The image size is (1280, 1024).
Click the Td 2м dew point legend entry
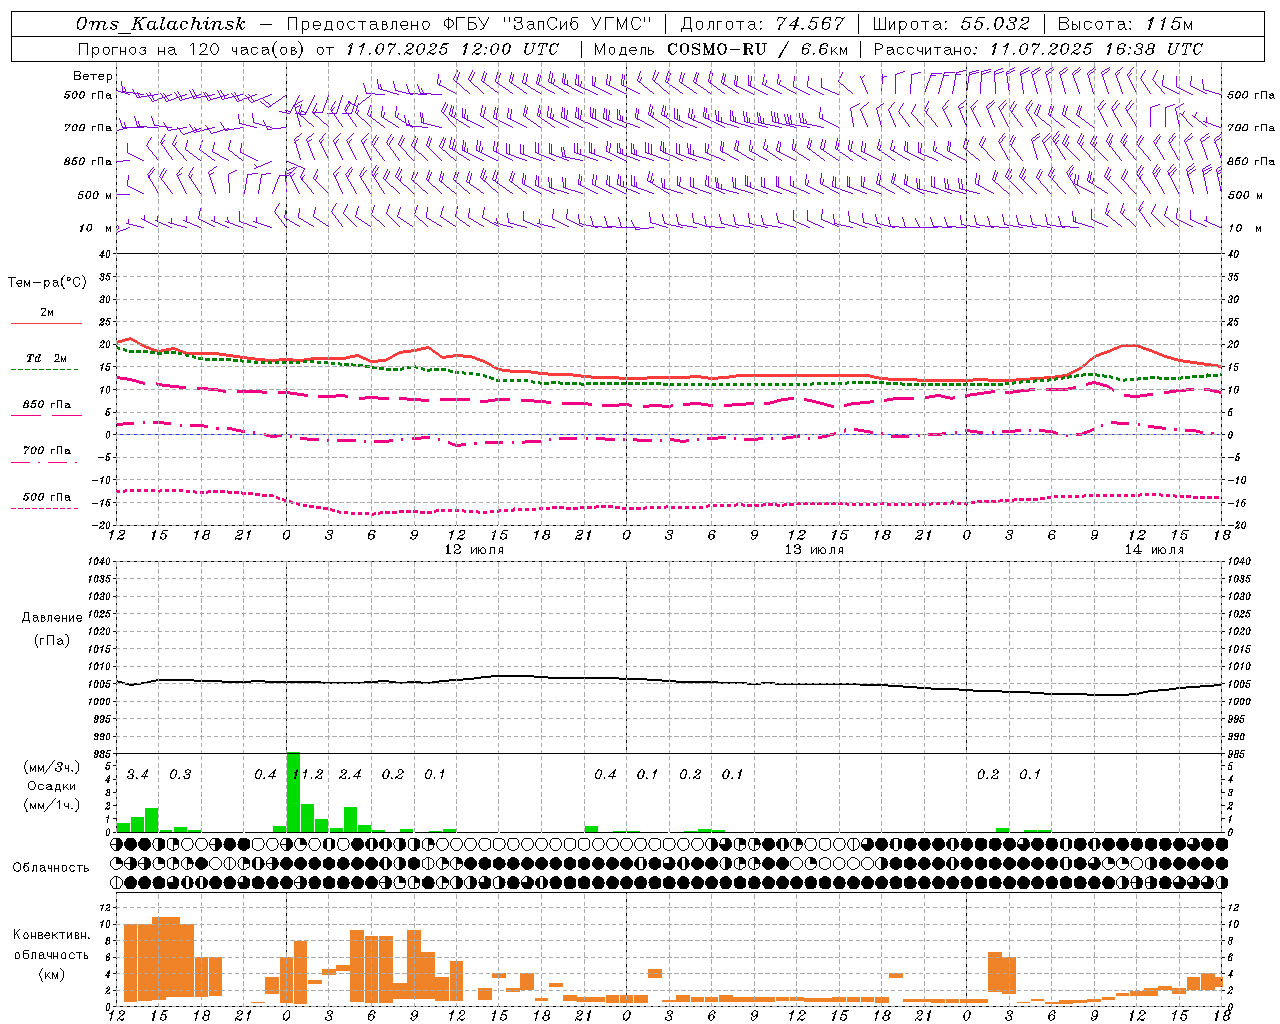pyautogui.click(x=47, y=358)
